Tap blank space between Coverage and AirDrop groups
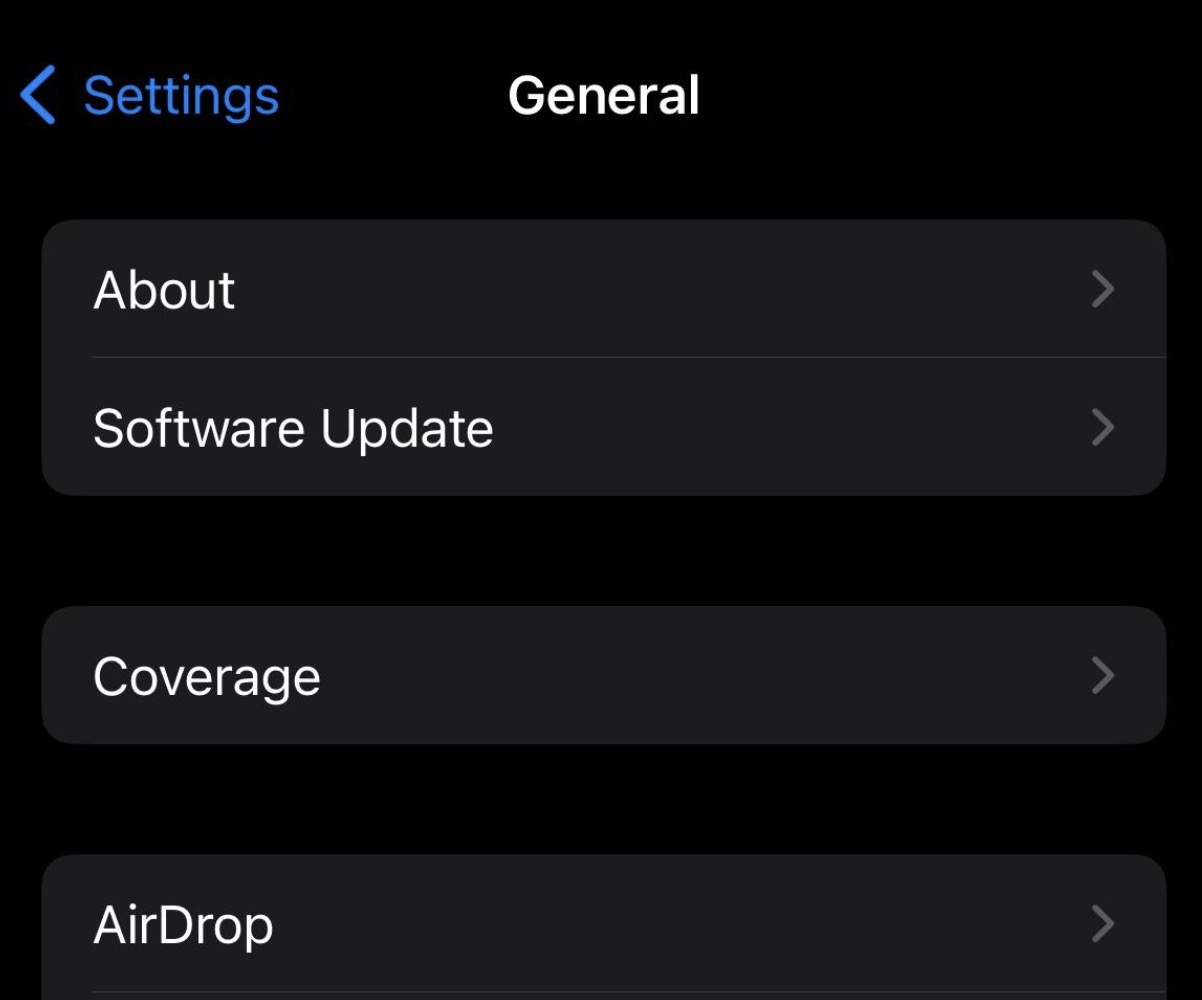1202x1000 pixels. click(600, 798)
